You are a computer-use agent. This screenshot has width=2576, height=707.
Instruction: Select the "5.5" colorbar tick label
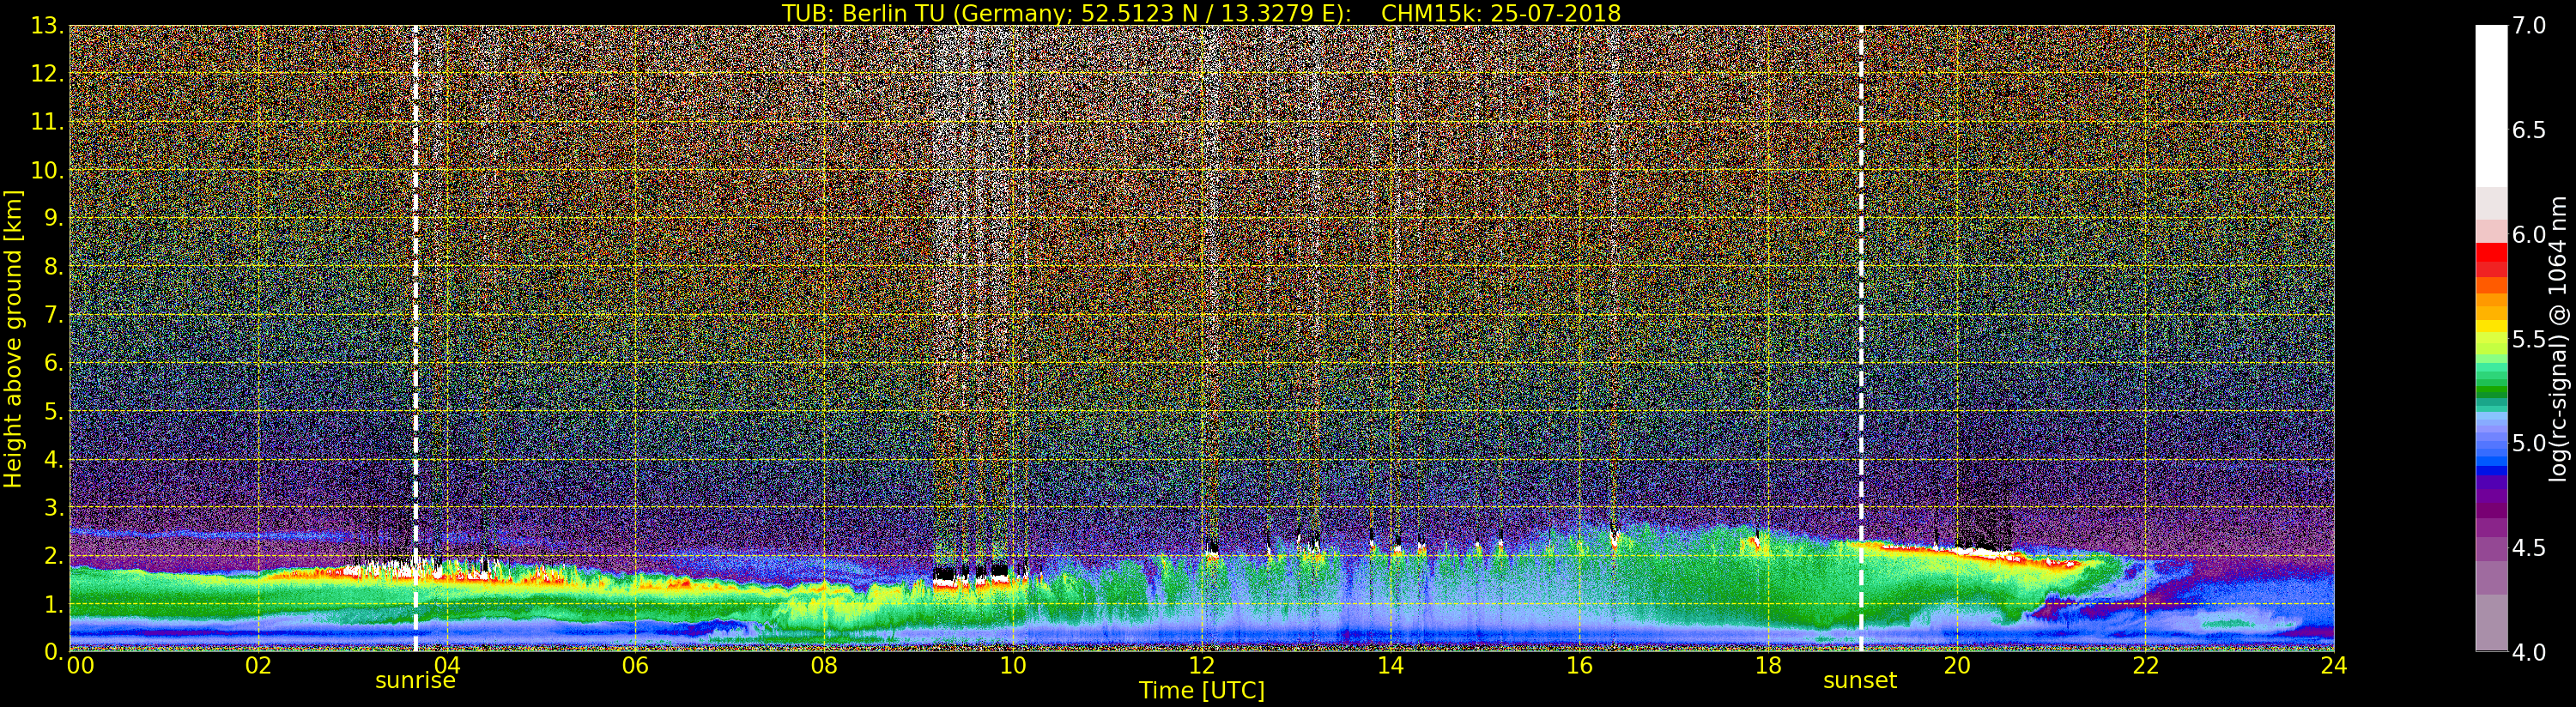coord(2530,339)
